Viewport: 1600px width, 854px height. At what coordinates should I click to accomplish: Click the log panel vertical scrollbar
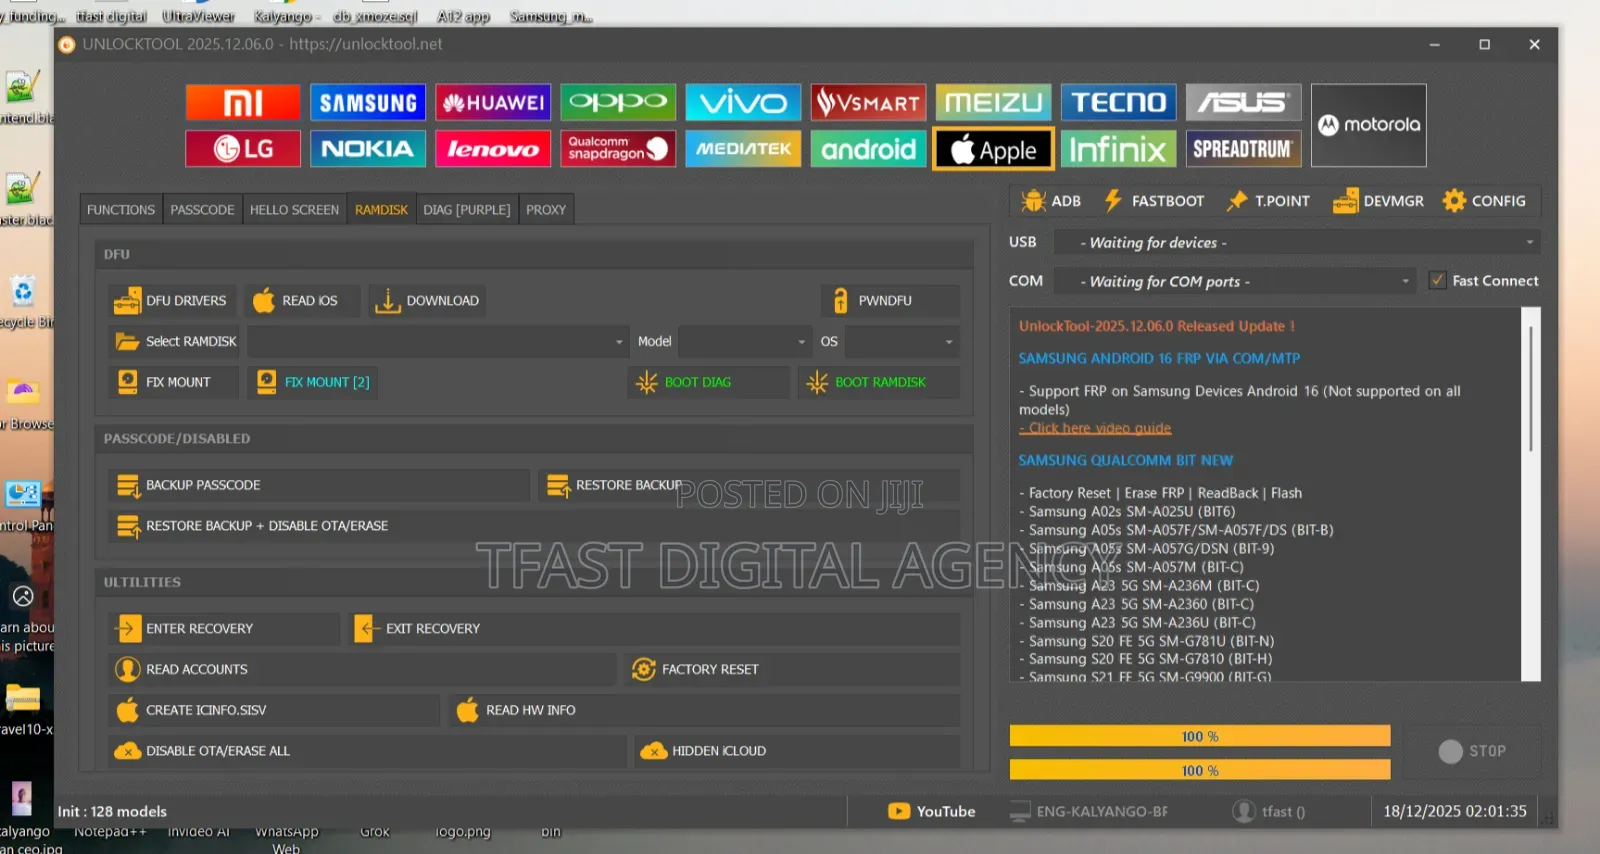tap(1530, 387)
